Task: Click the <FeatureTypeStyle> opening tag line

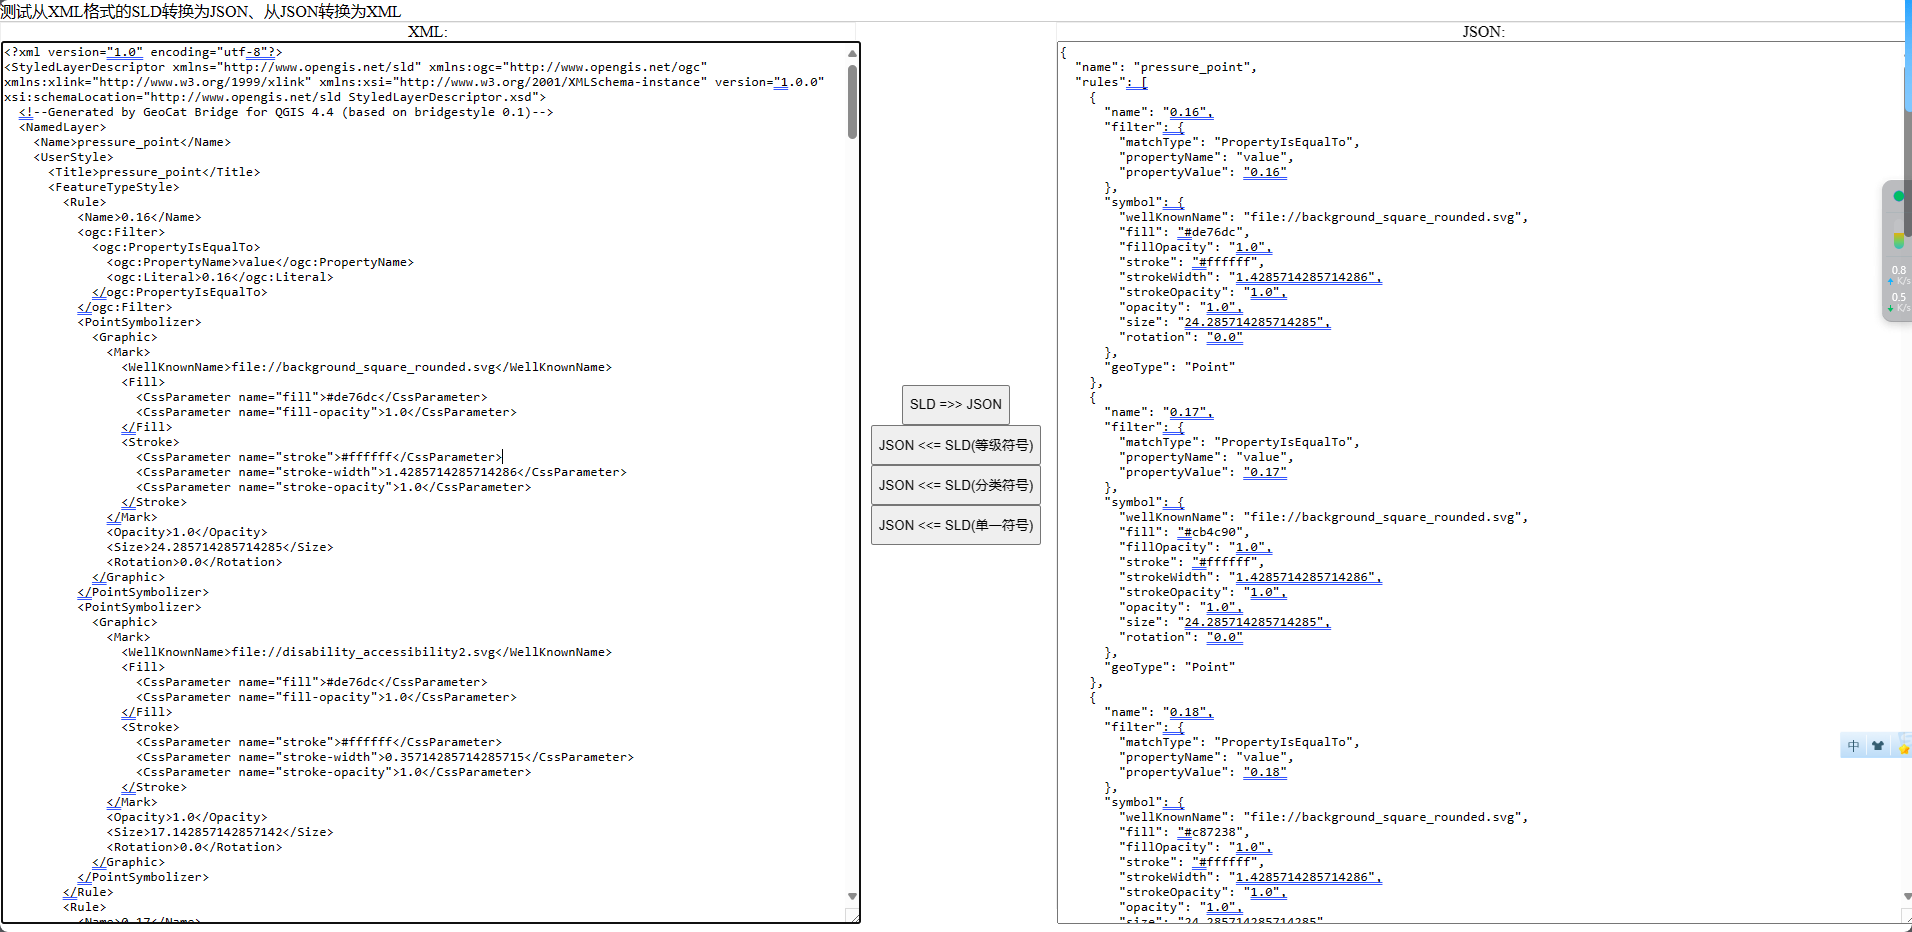Action: [x=114, y=187]
